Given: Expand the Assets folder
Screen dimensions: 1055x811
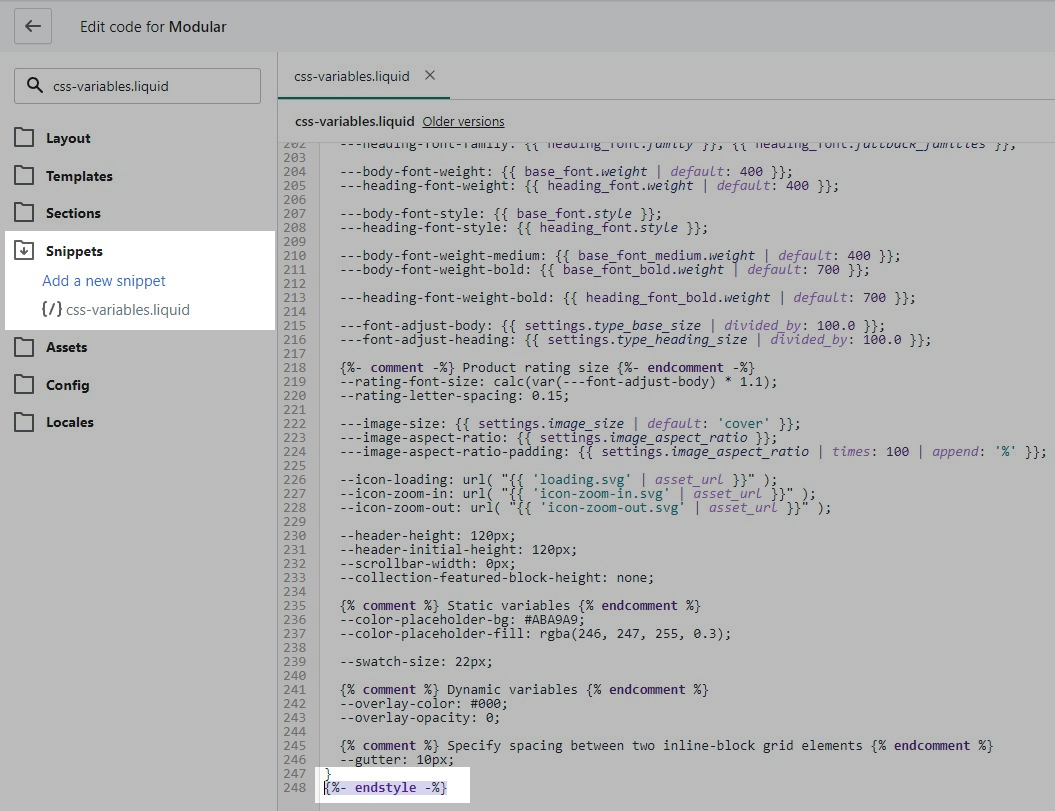Looking at the screenshot, I should click(x=67, y=347).
